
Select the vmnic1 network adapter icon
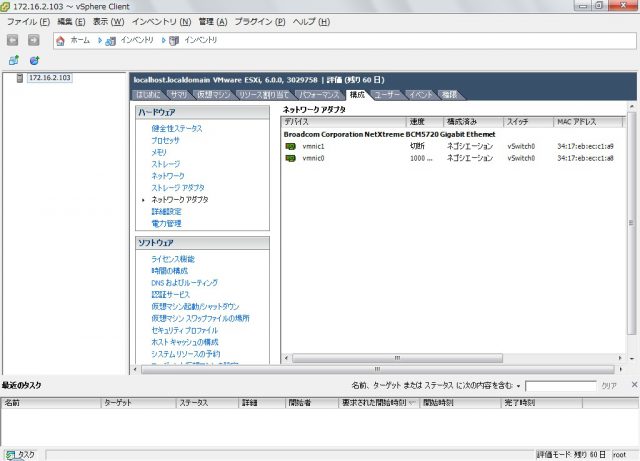291,146
